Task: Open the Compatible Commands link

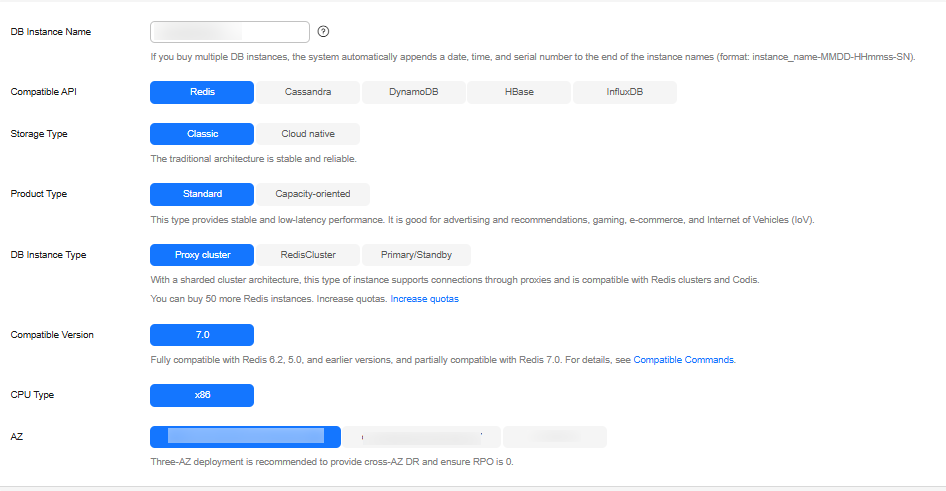Action: pyautogui.click(x=684, y=360)
